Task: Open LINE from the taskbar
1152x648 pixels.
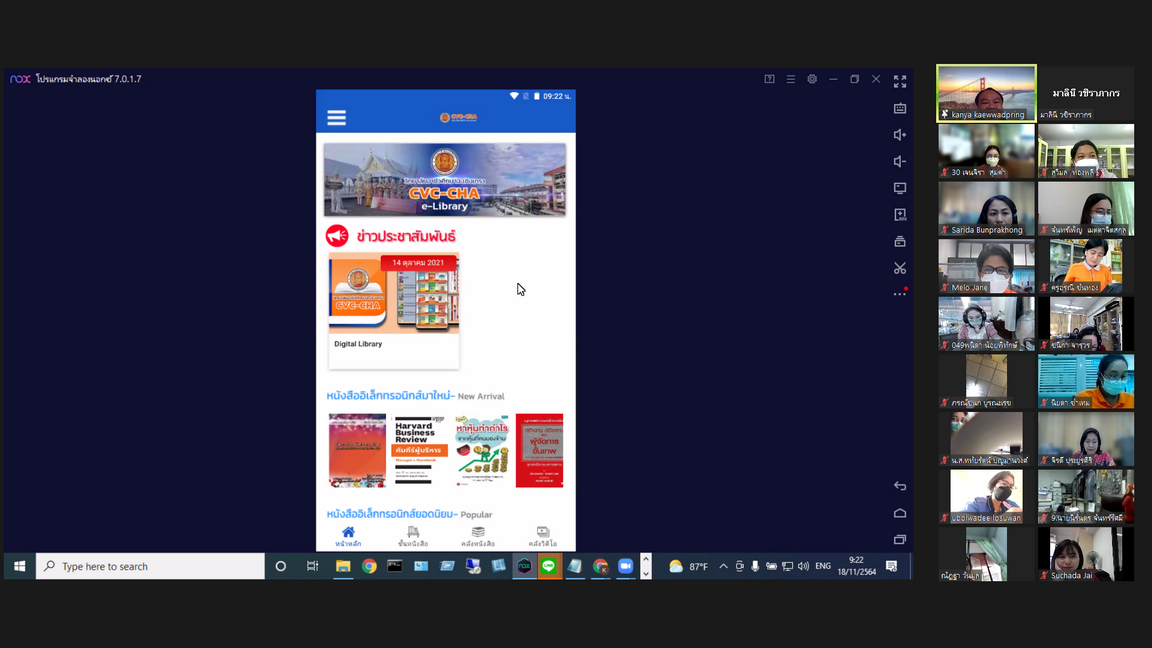Action: [x=549, y=566]
